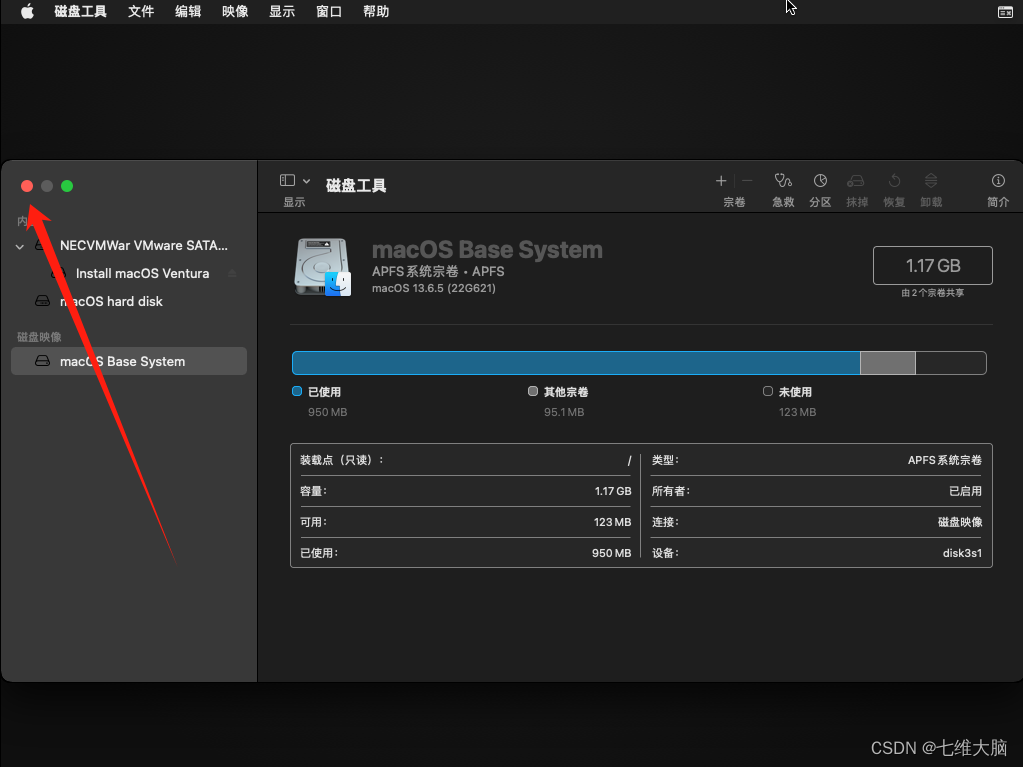Remove volume with the minus icon
This screenshot has width=1023, height=767.
[x=748, y=181]
